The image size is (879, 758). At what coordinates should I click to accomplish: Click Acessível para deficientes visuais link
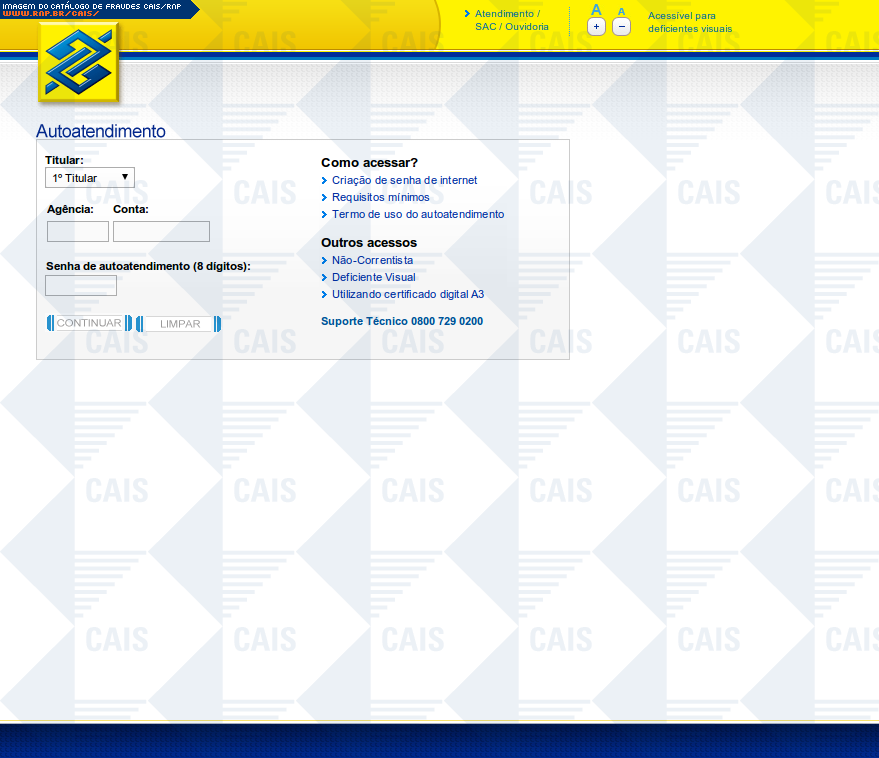[x=689, y=22]
